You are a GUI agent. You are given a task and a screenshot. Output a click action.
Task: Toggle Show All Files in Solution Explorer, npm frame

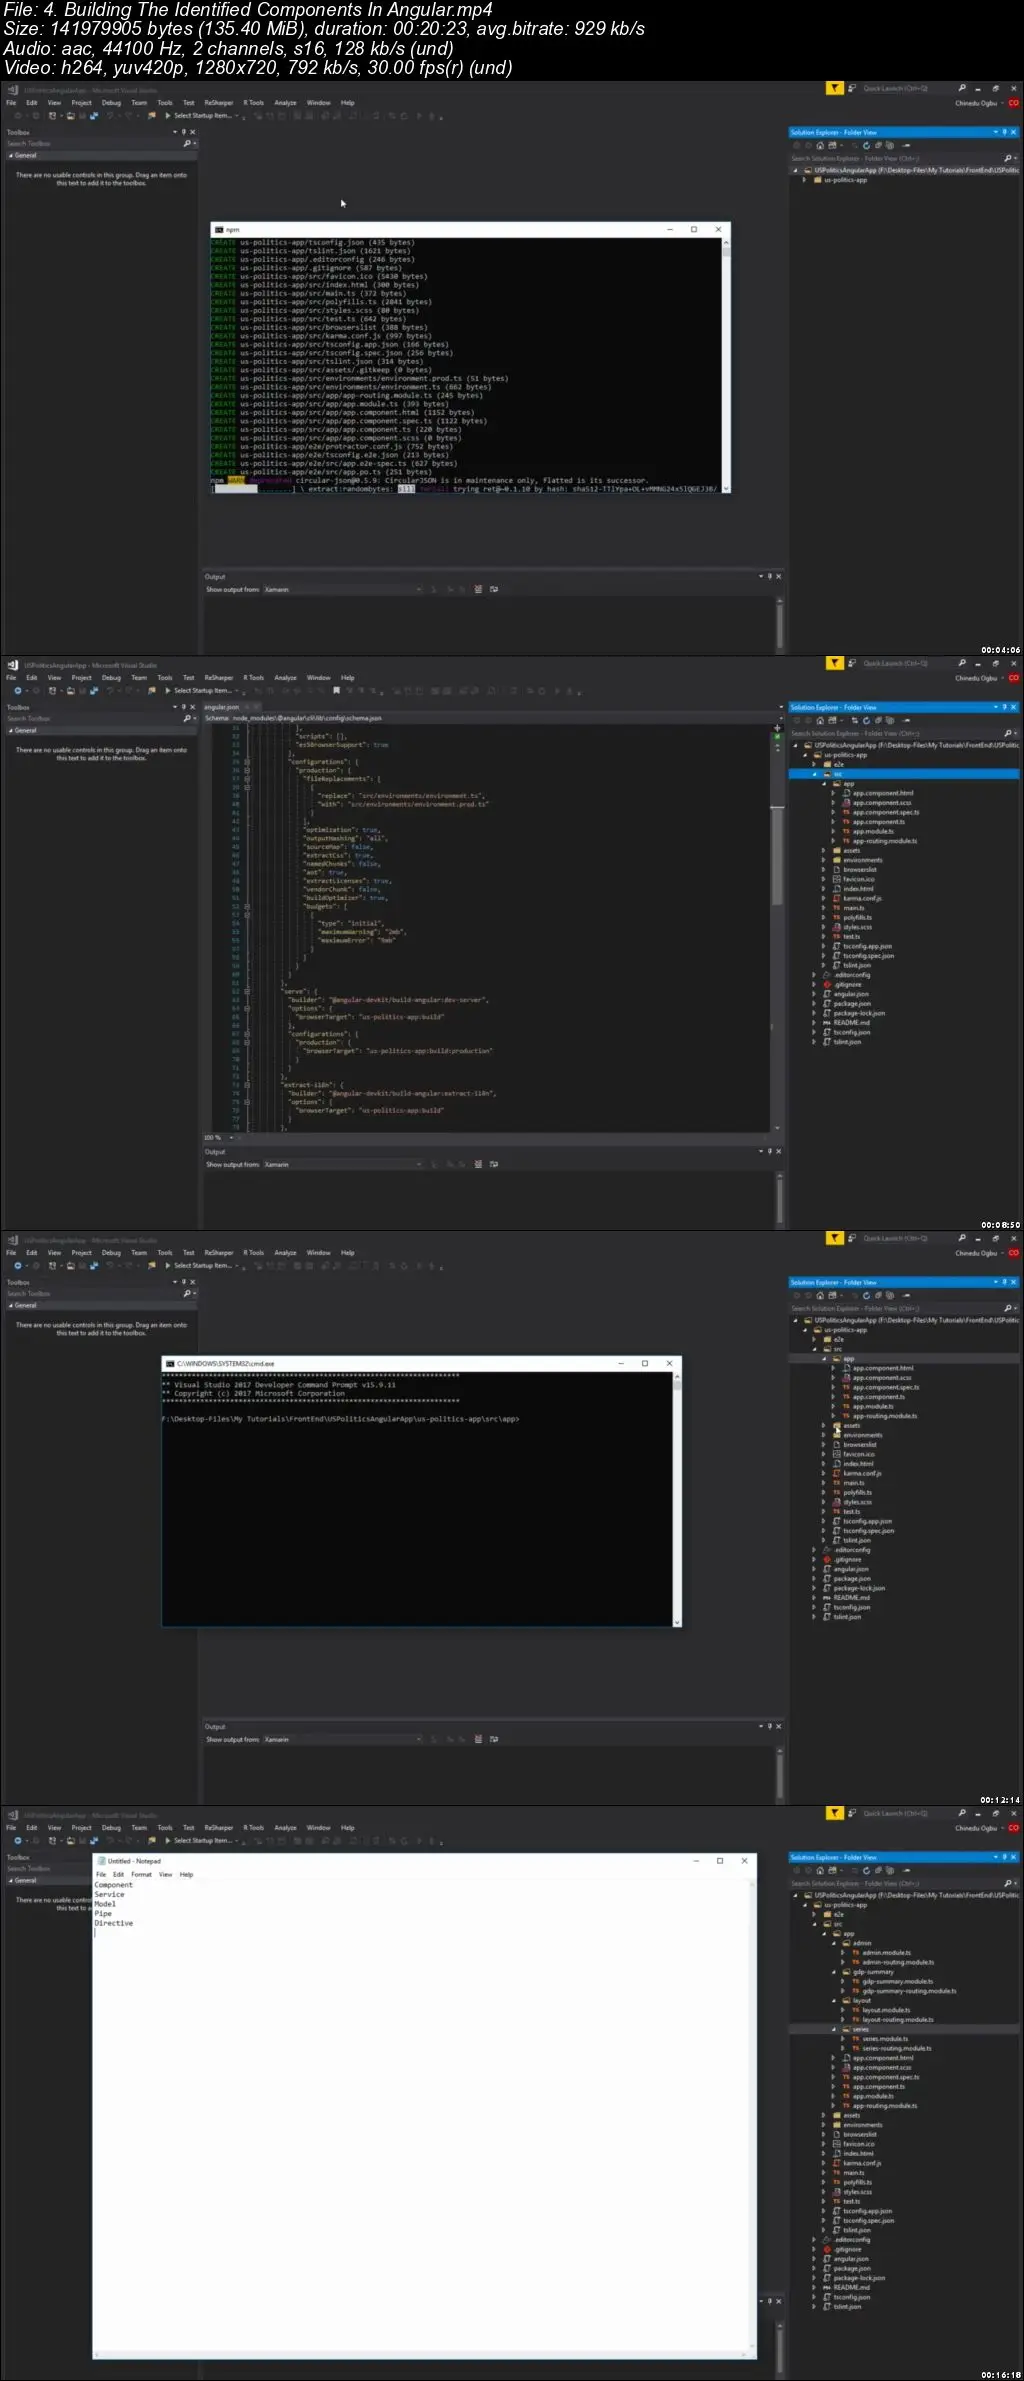tap(889, 145)
